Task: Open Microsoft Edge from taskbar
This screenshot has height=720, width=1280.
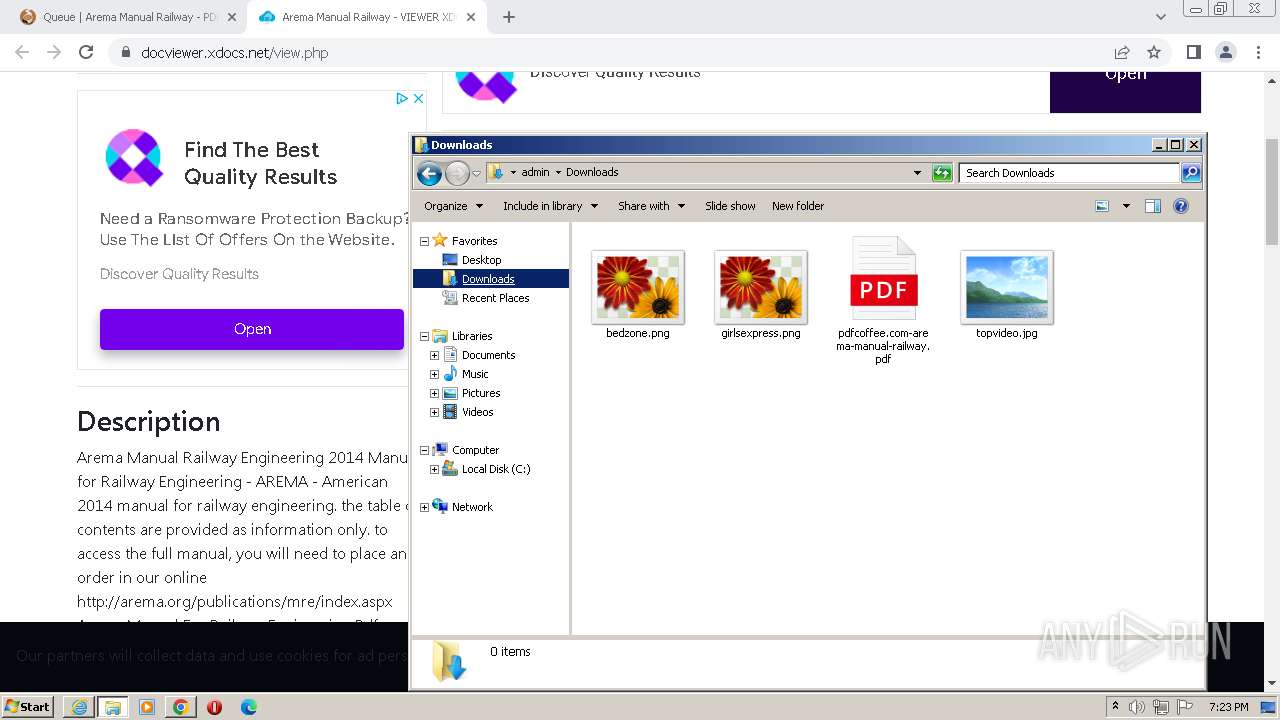Action: tap(248, 707)
